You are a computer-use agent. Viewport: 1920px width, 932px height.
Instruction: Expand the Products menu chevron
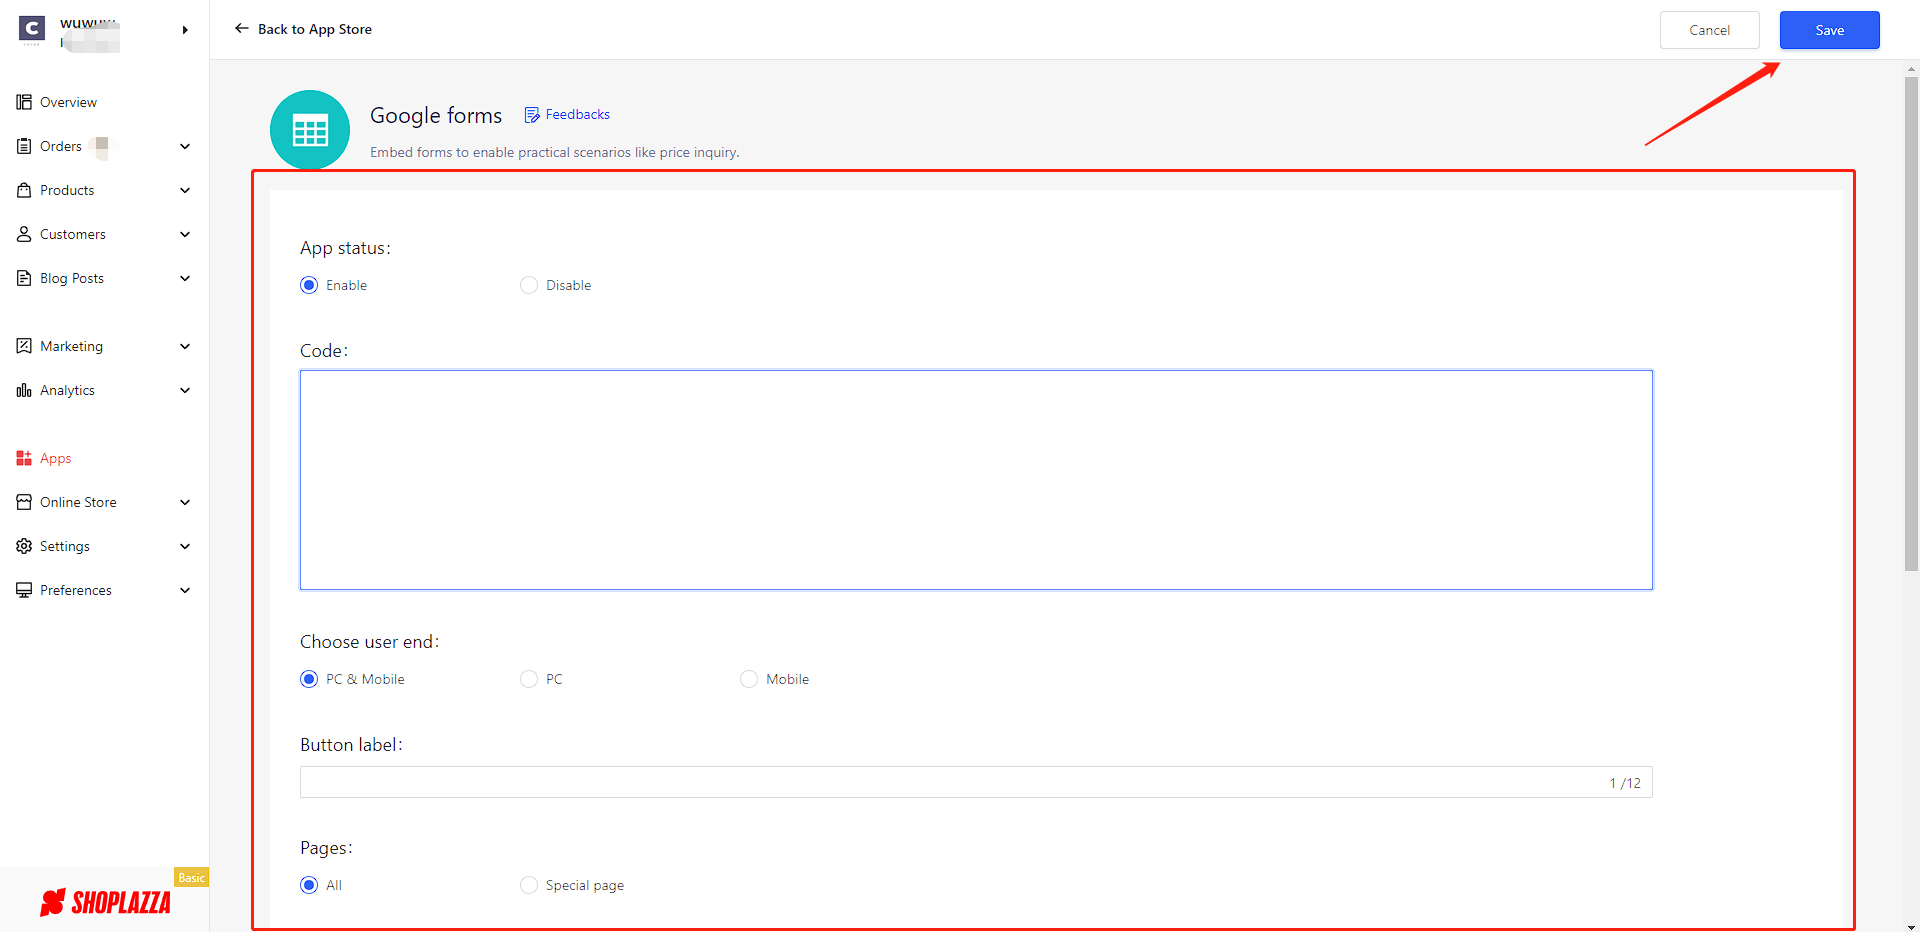tap(185, 190)
